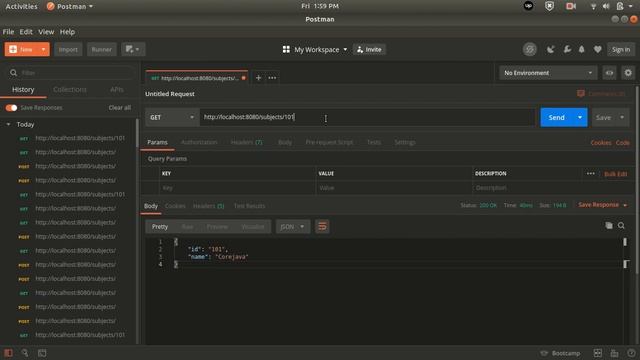Open the console icon in status bar

(x=42, y=353)
